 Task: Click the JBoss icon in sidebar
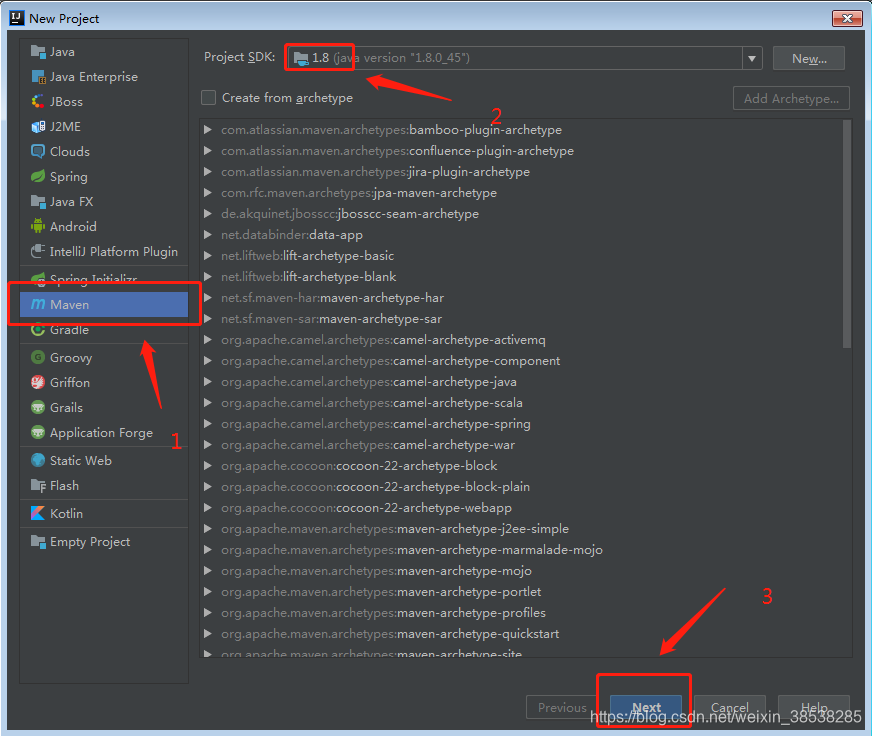click(38, 102)
